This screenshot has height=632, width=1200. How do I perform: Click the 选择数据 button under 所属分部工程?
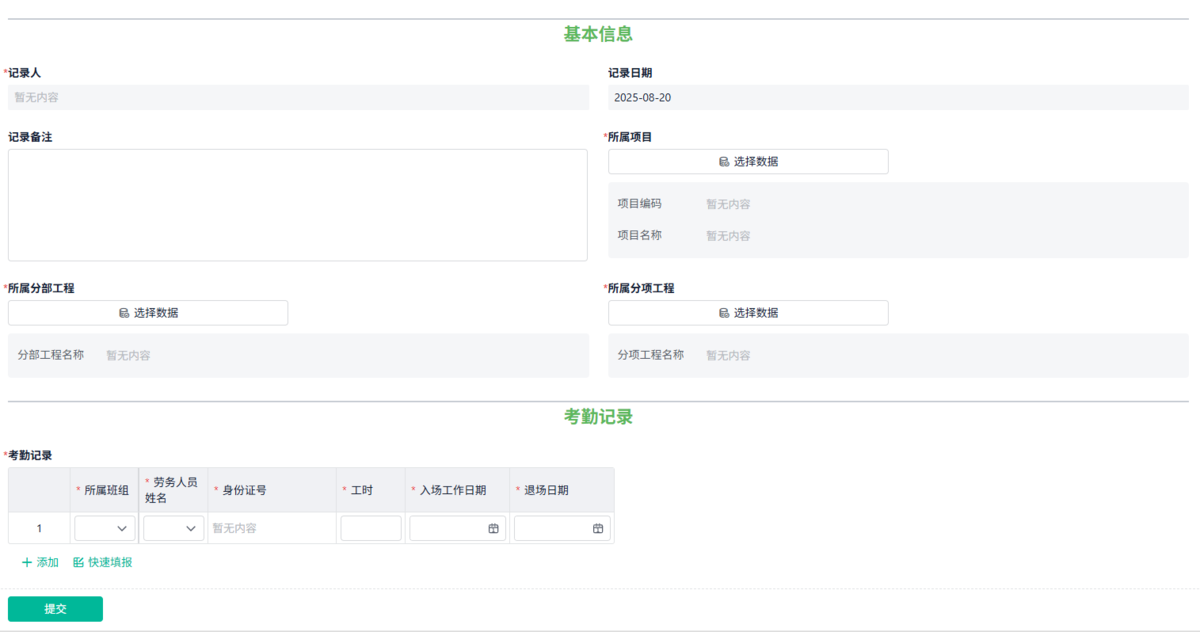pos(147,312)
